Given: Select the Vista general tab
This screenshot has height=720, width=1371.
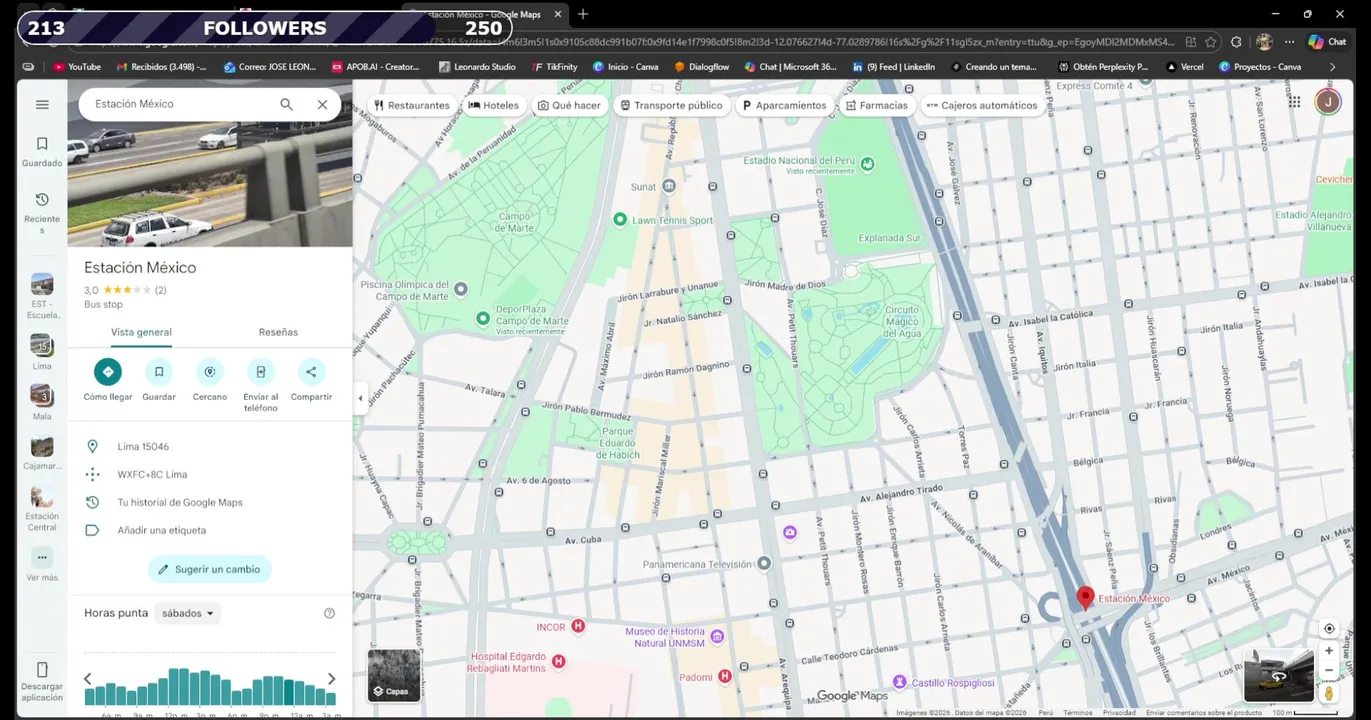Looking at the screenshot, I should tap(141, 332).
